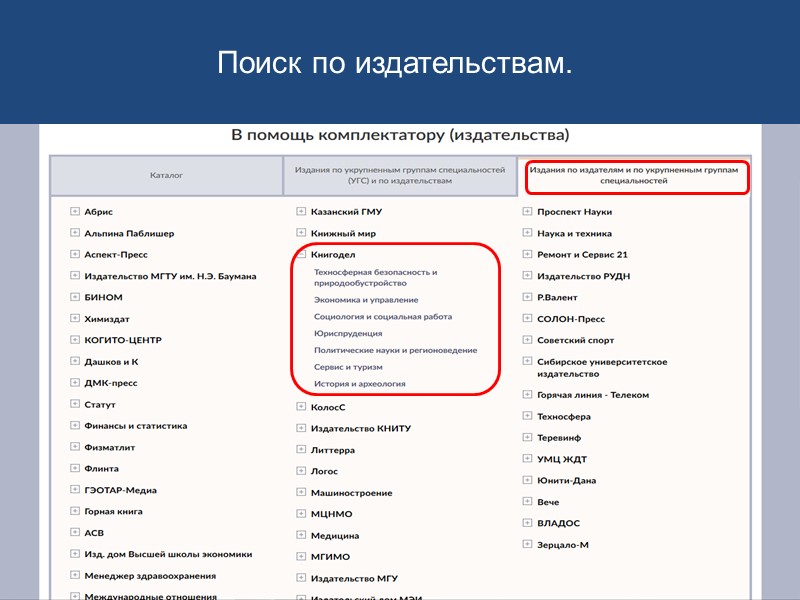Image resolution: width=800 pixels, height=600 pixels.
Task: Expand the Дашков и К node
Action: 75,361
